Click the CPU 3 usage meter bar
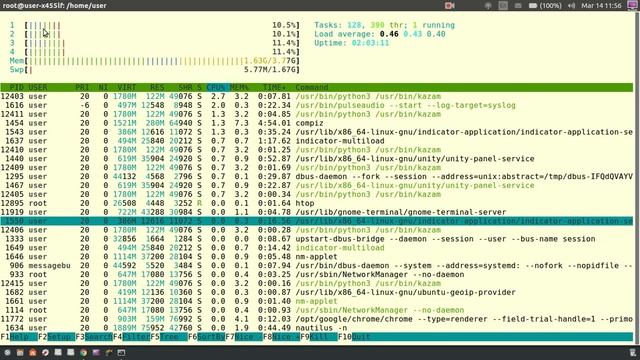Image resolution: width=640 pixels, height=360 pixels. [x=162, y=43]
